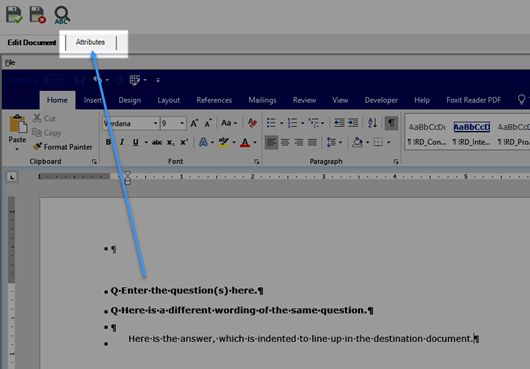Toggle subscript formatting

(171, 143)
